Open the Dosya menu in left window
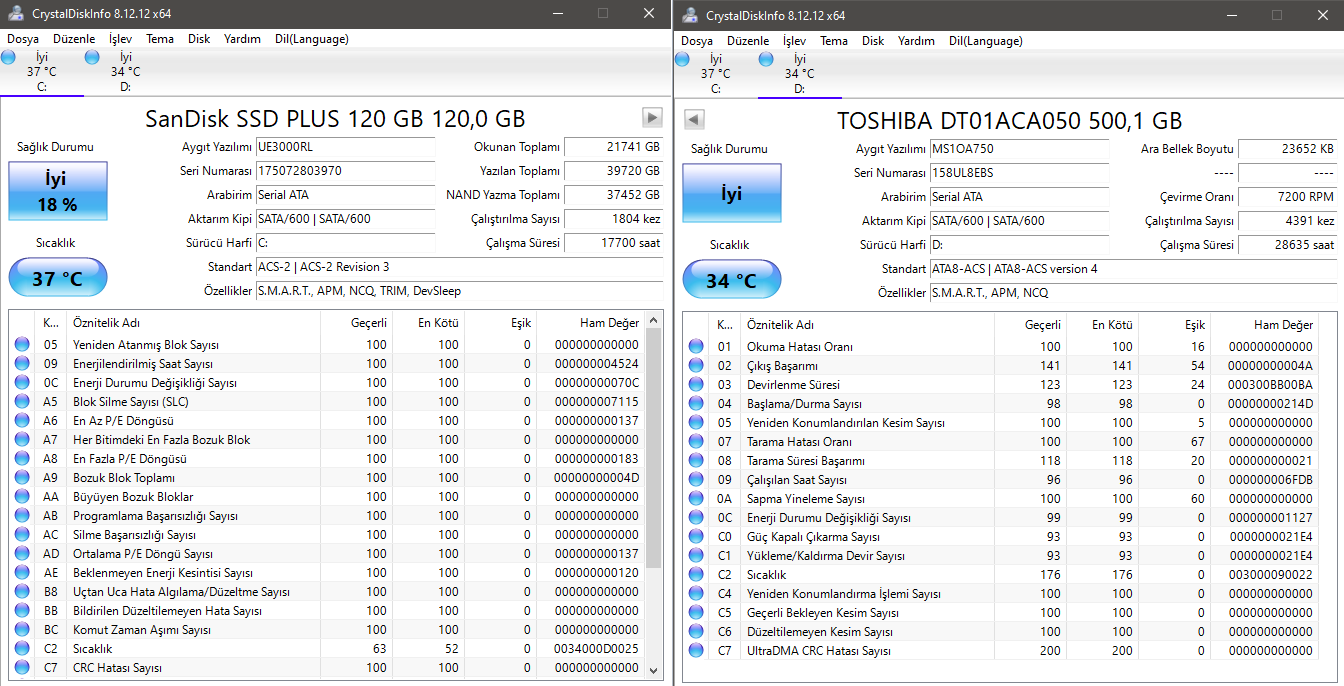 click(23, 39)
